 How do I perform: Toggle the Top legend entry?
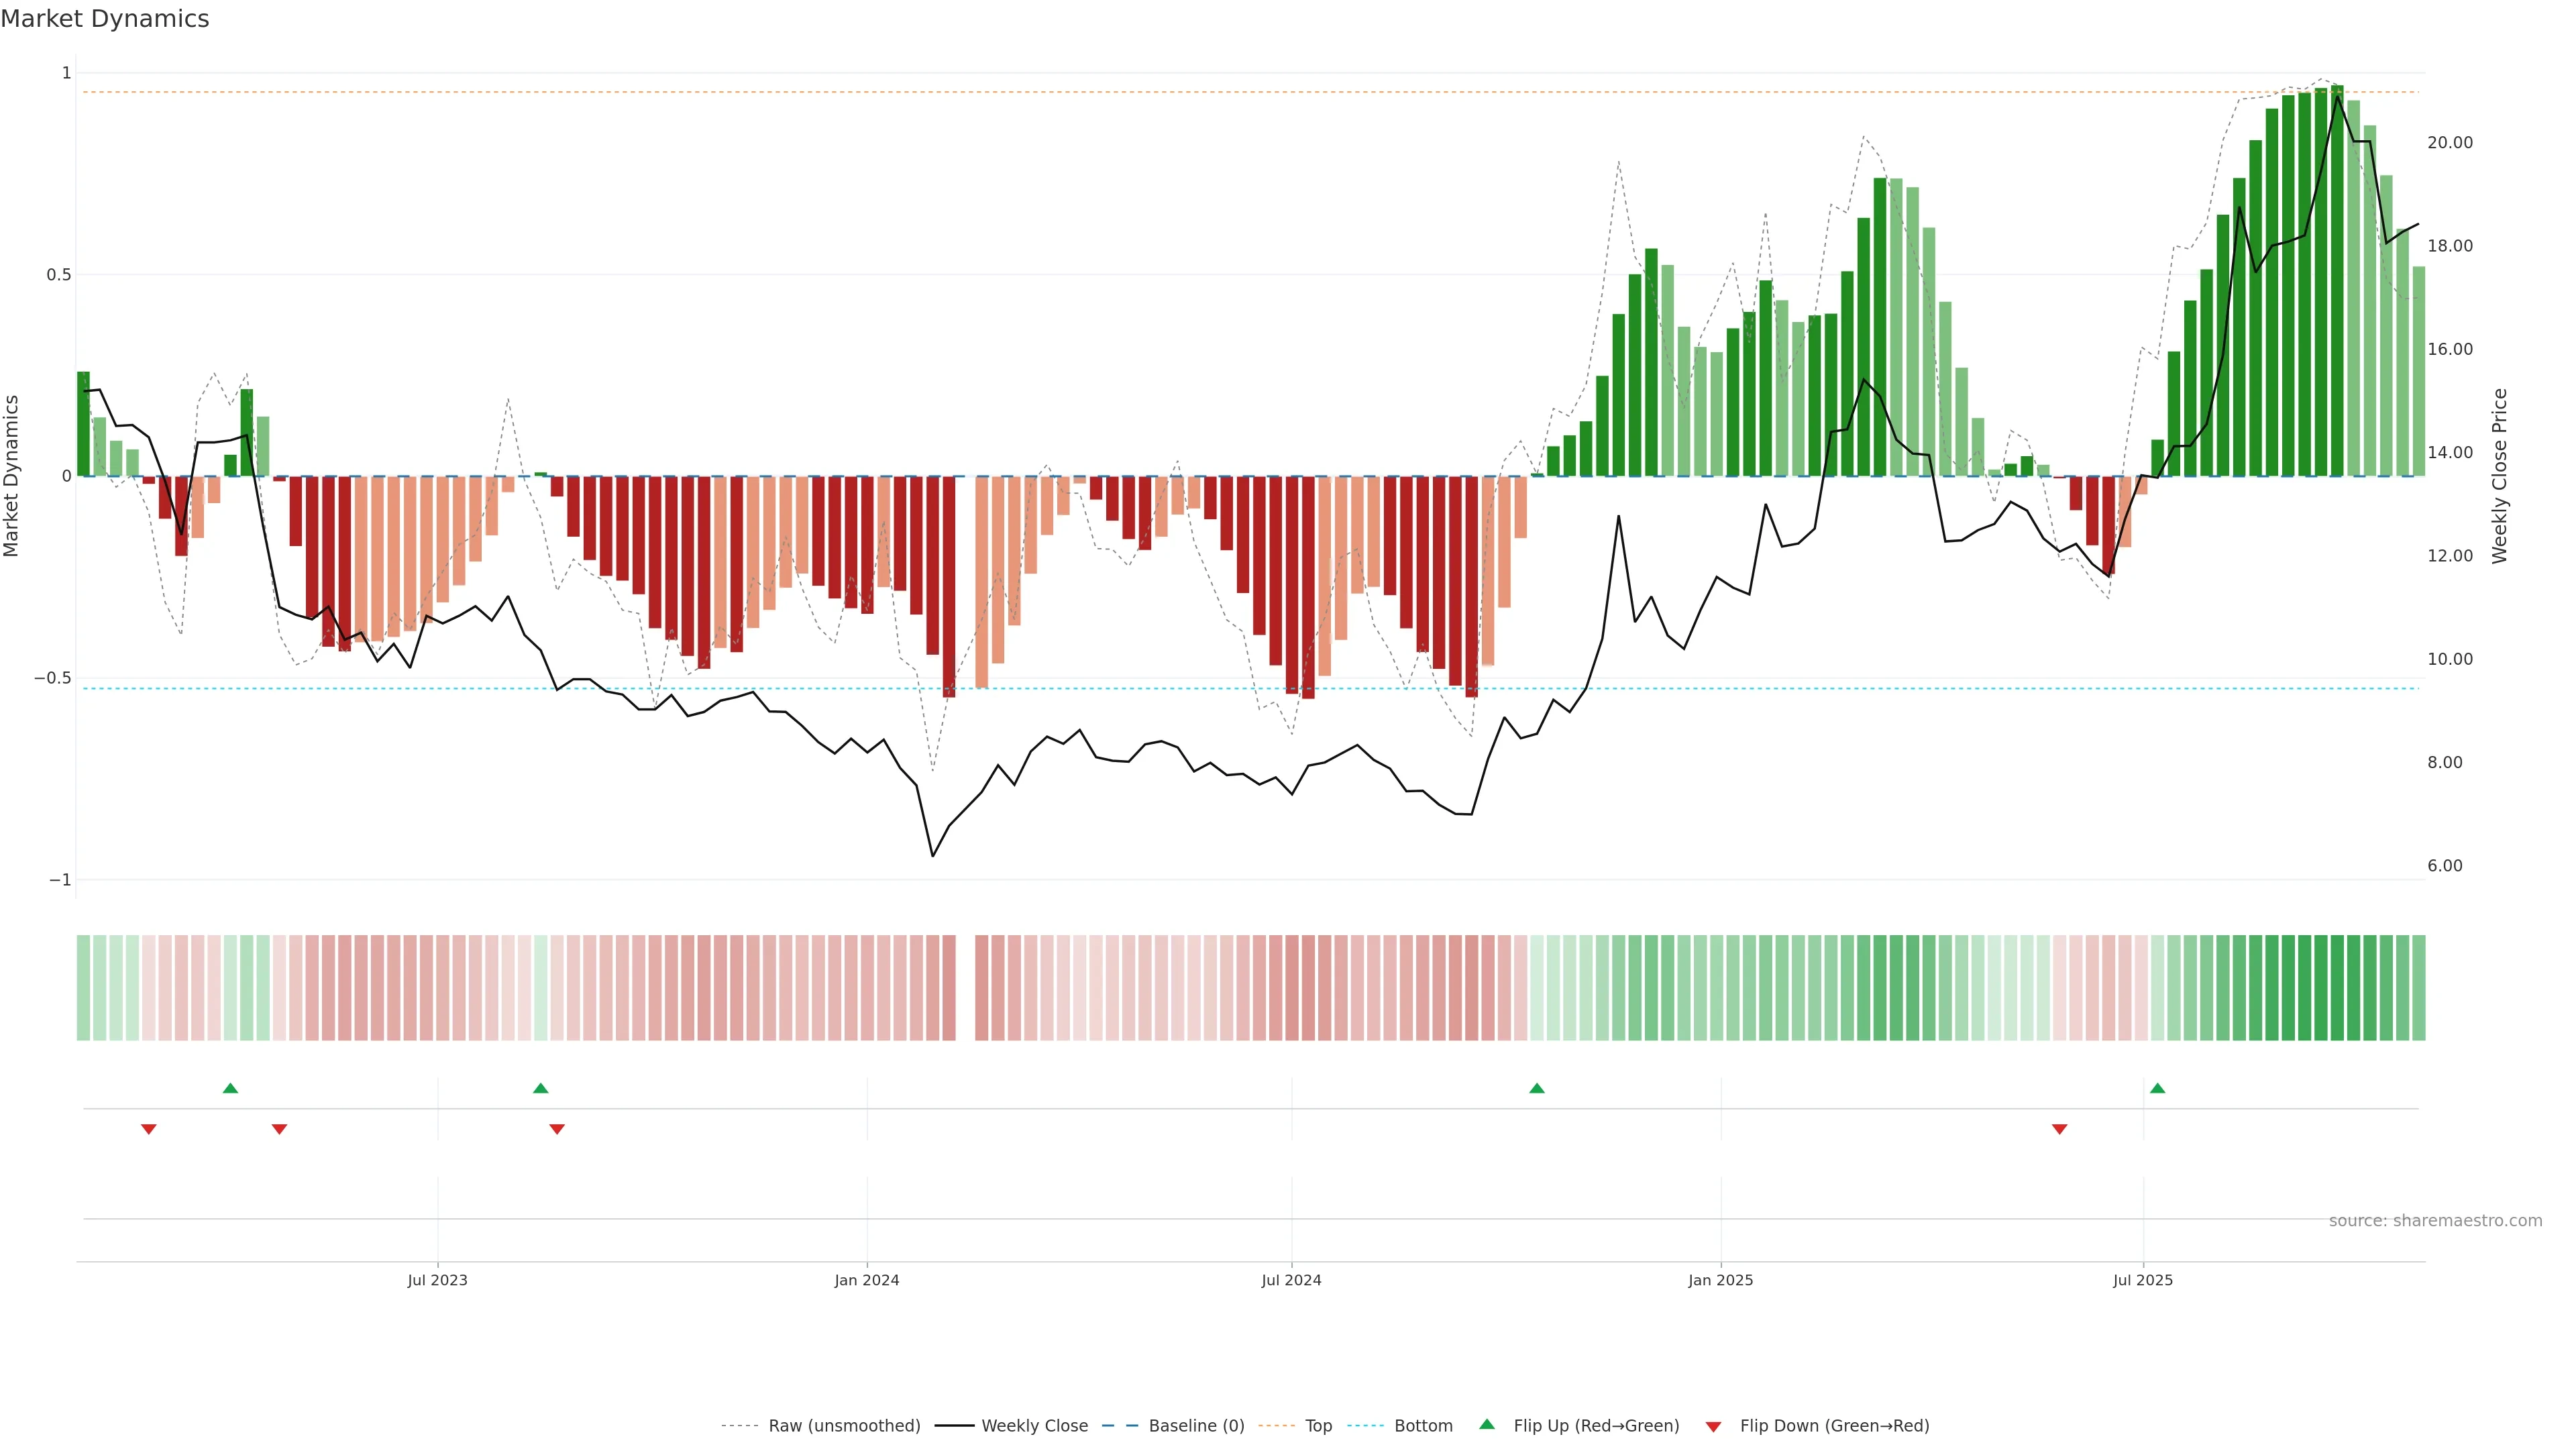tap(1318, 1426)
